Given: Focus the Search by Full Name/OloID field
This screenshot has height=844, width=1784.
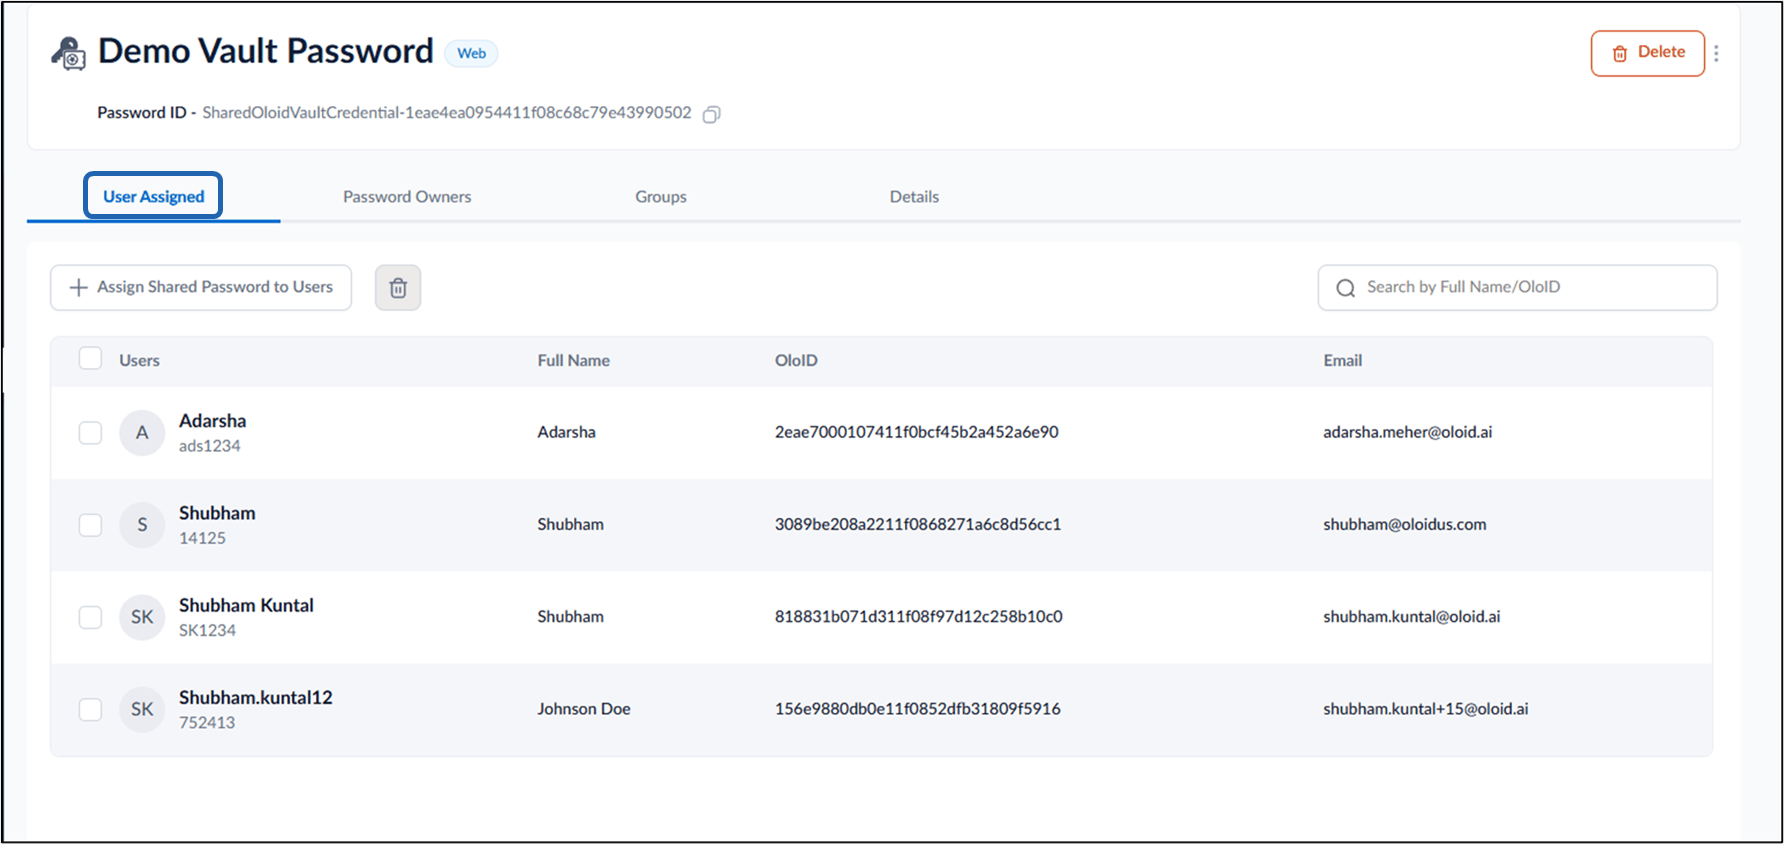Looking at the screenshot, I should click(x=1517, y=287).
